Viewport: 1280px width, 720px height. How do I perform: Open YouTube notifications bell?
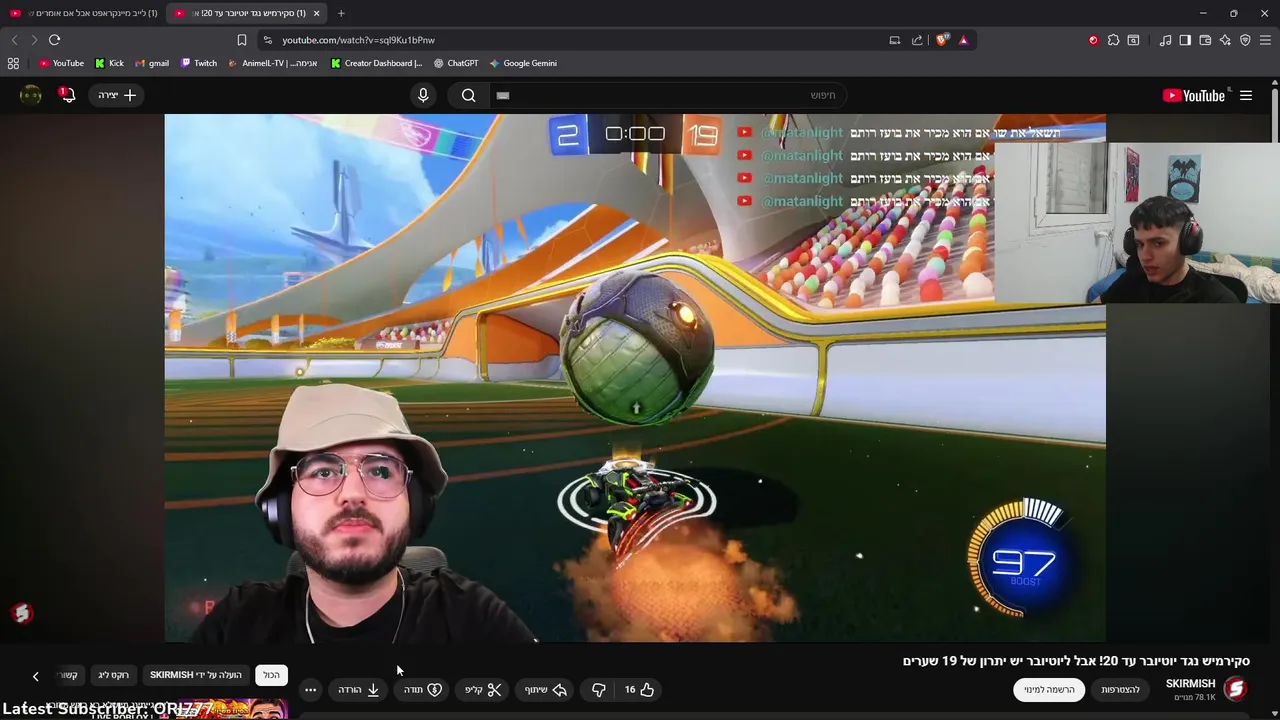point(67,95)
